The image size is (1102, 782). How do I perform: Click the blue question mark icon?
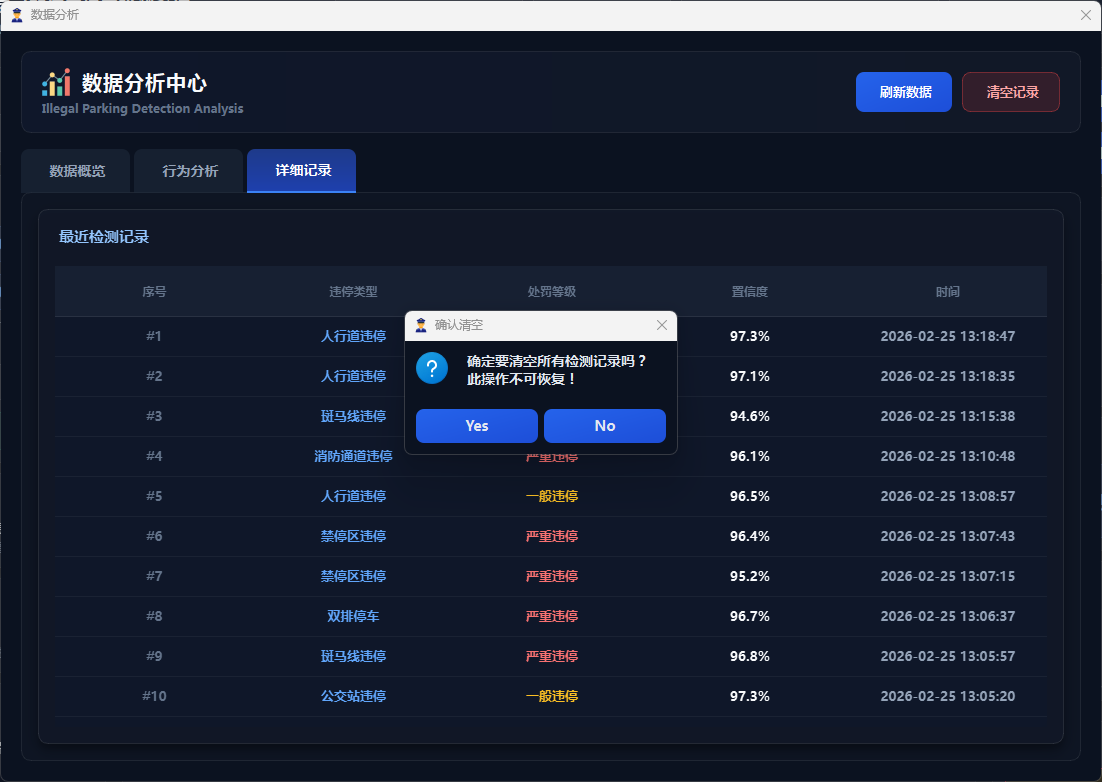(x=432, y=368)
